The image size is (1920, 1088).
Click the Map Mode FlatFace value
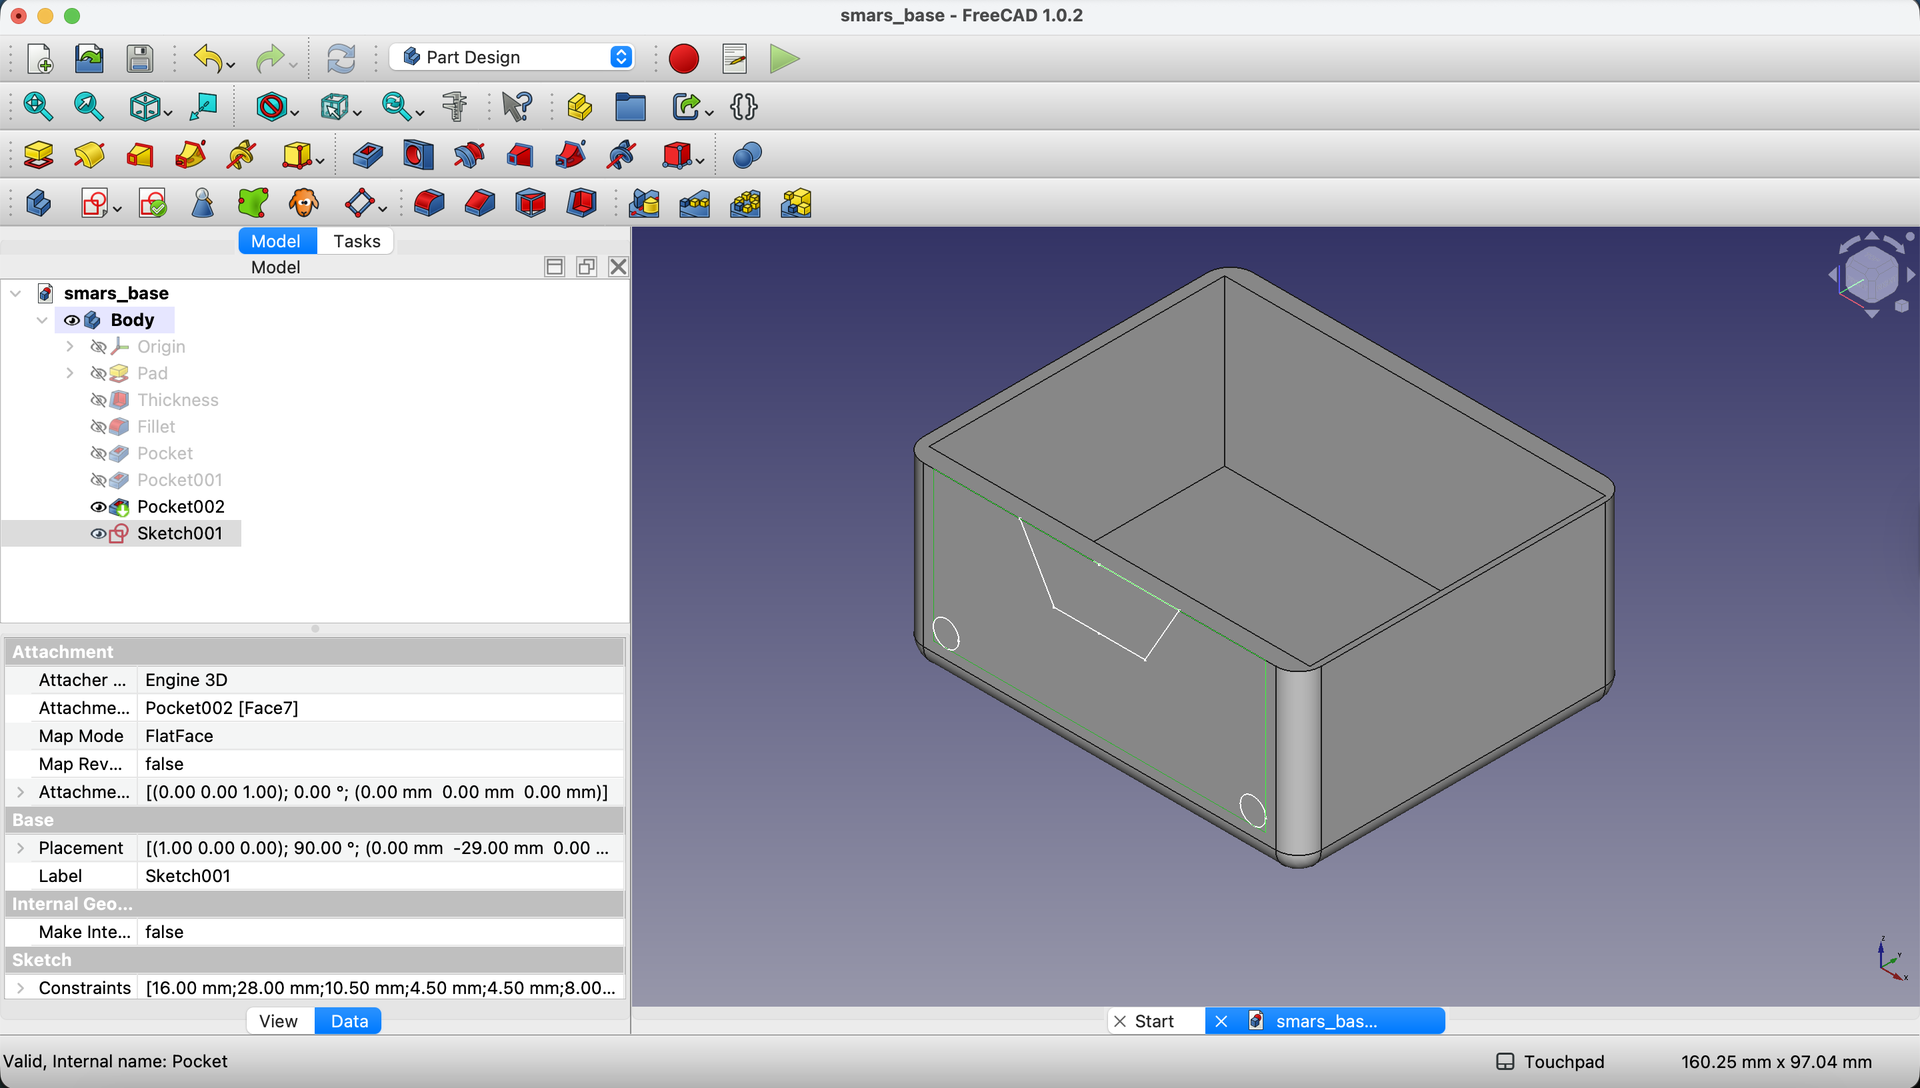(x=380, y=736)
